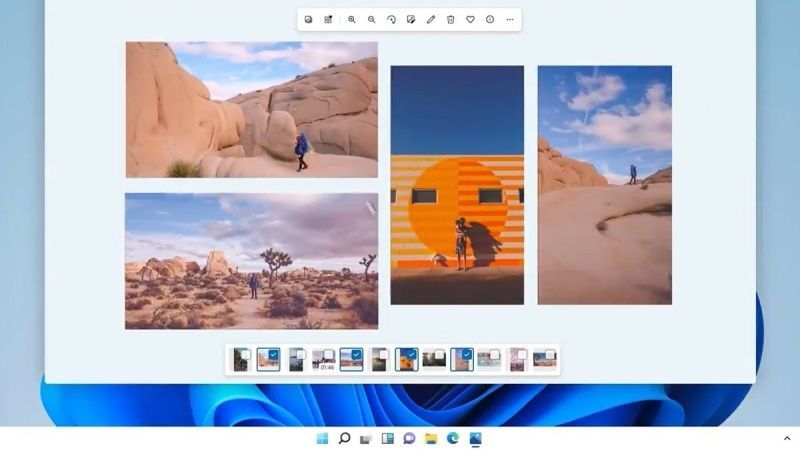Viewport: 800px width, 450px height.
Task: Expand the system tray hidden icons chevron
Action: (787, 438)
